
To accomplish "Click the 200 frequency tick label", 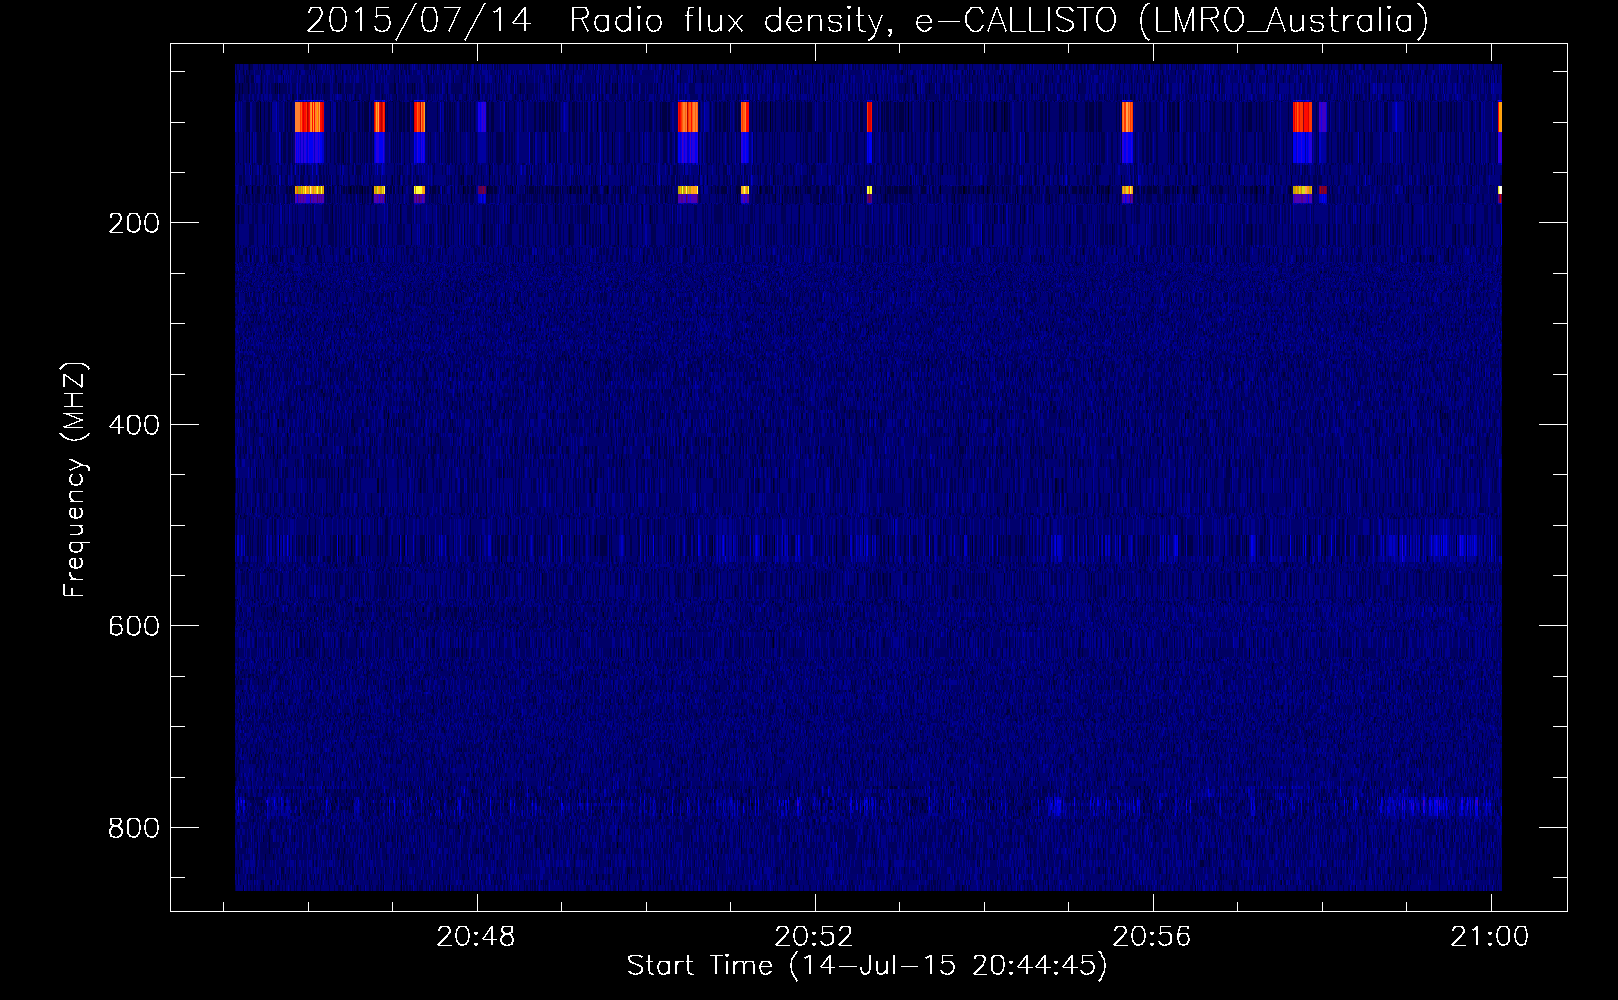I will pyautogui.click(x=136, y=222).
